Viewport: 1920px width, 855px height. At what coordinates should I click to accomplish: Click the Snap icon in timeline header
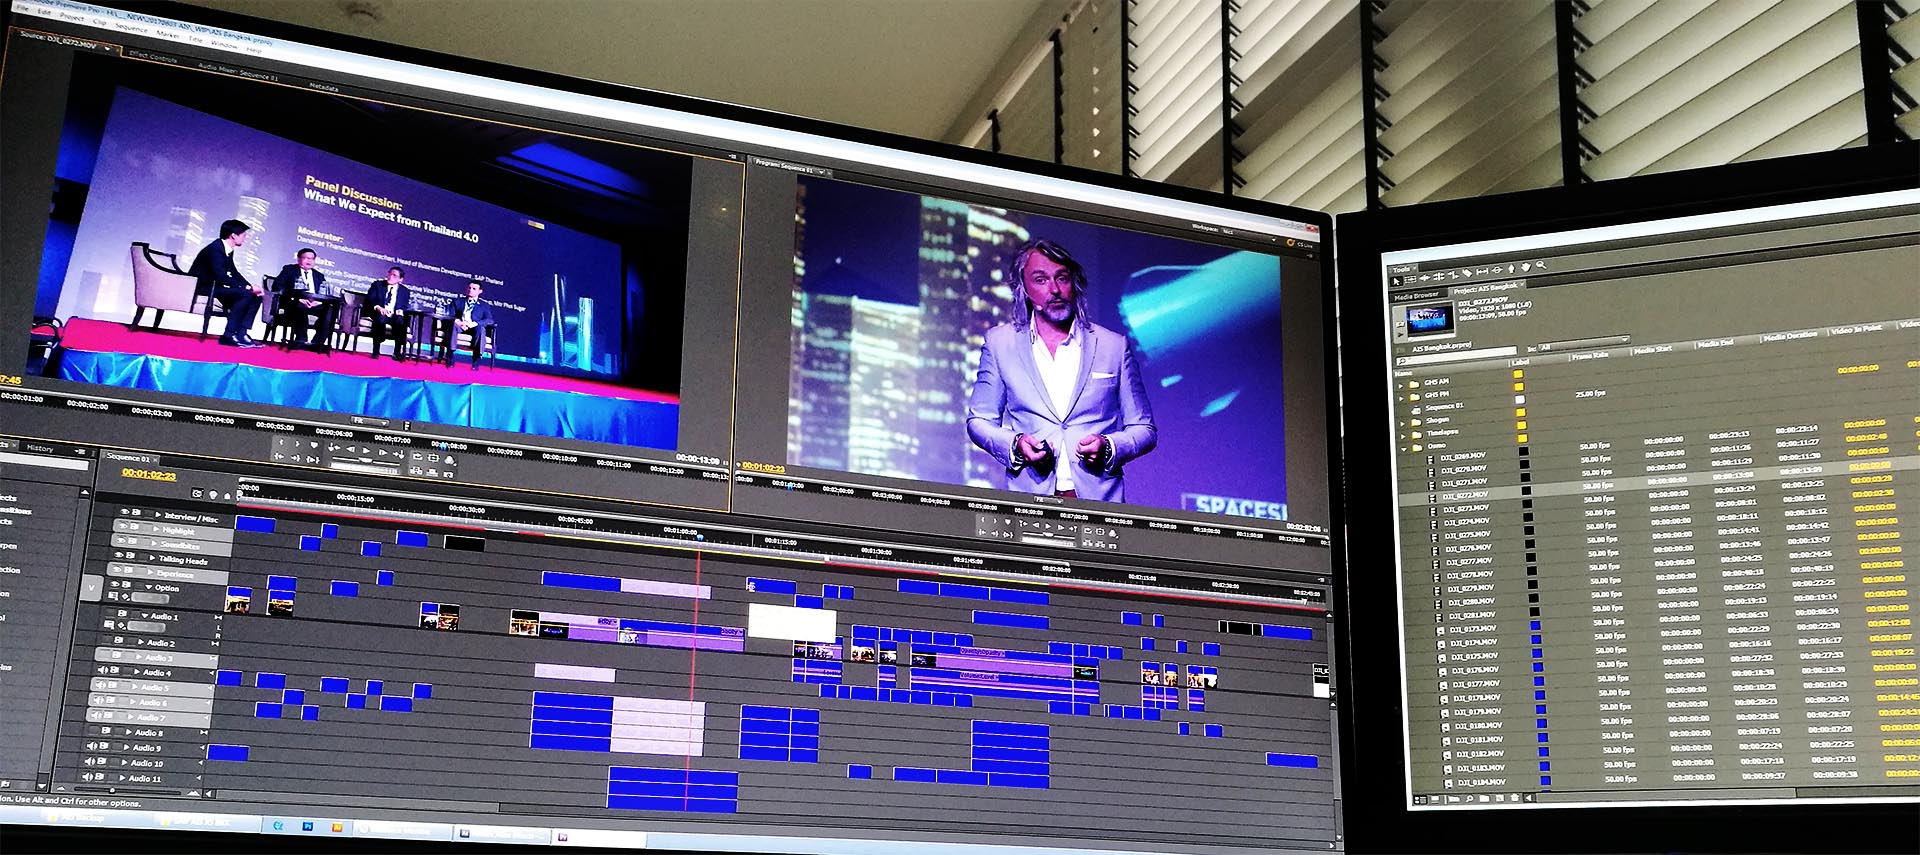(x=197, y=494)
